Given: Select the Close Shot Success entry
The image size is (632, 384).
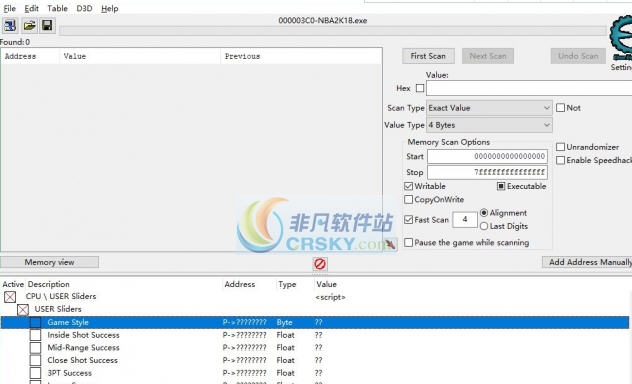Looking at the screenshot, I should (83, 360).
